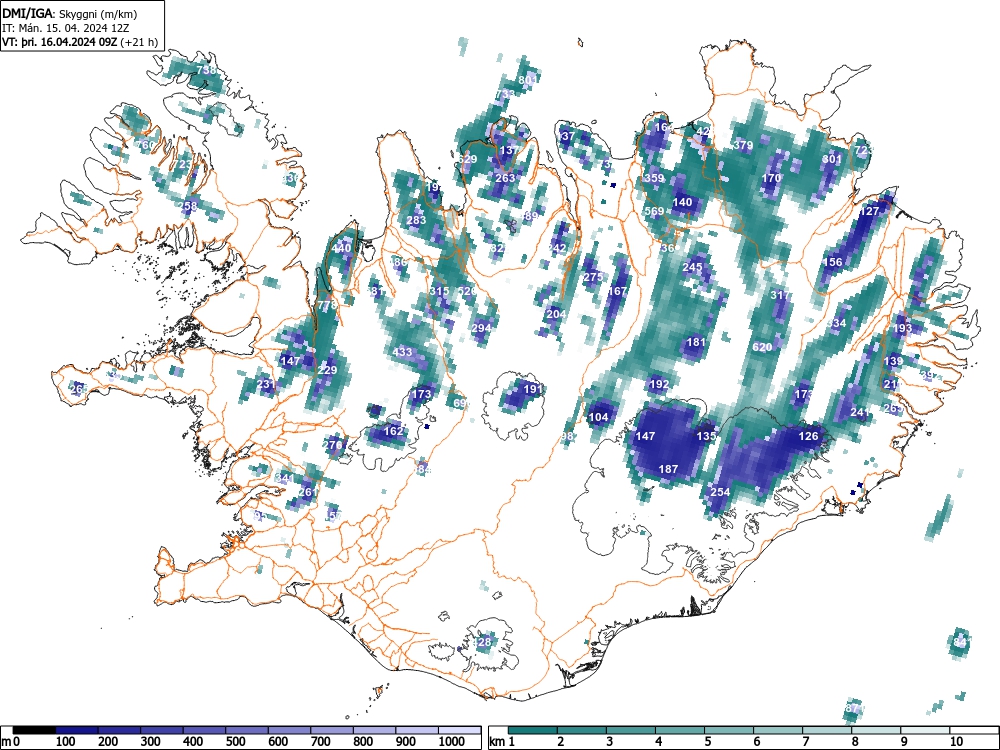The width and height of the screenshot is (1000, 750).
Task: Select the value 245 on the map
Action: tap(692, 267)
